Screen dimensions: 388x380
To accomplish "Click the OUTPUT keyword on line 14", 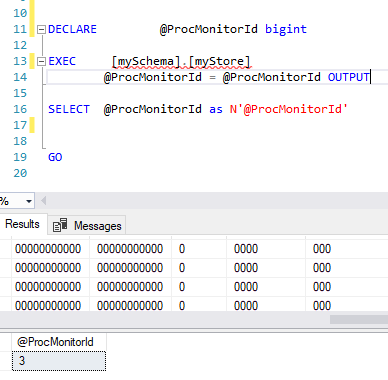I will tap(349, 77).
